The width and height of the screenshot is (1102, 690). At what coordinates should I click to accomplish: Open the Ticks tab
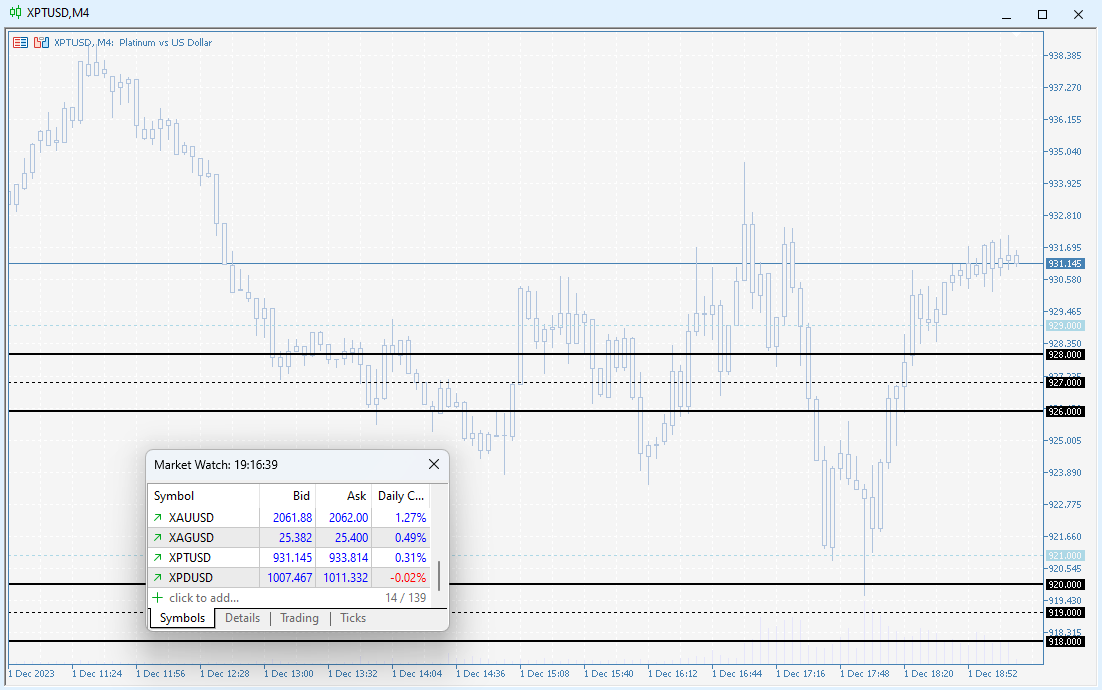pos(353,618)
